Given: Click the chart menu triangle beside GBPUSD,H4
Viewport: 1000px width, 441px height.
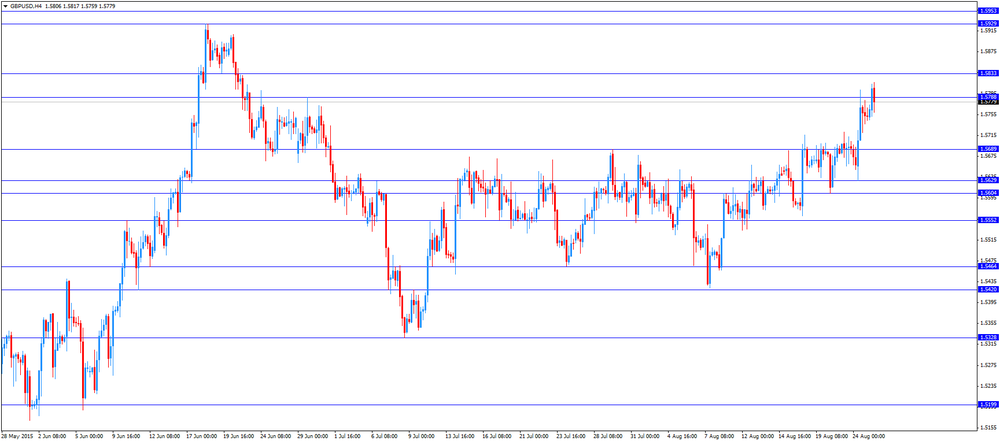Looking at the screenshot, I should point(5,5).
